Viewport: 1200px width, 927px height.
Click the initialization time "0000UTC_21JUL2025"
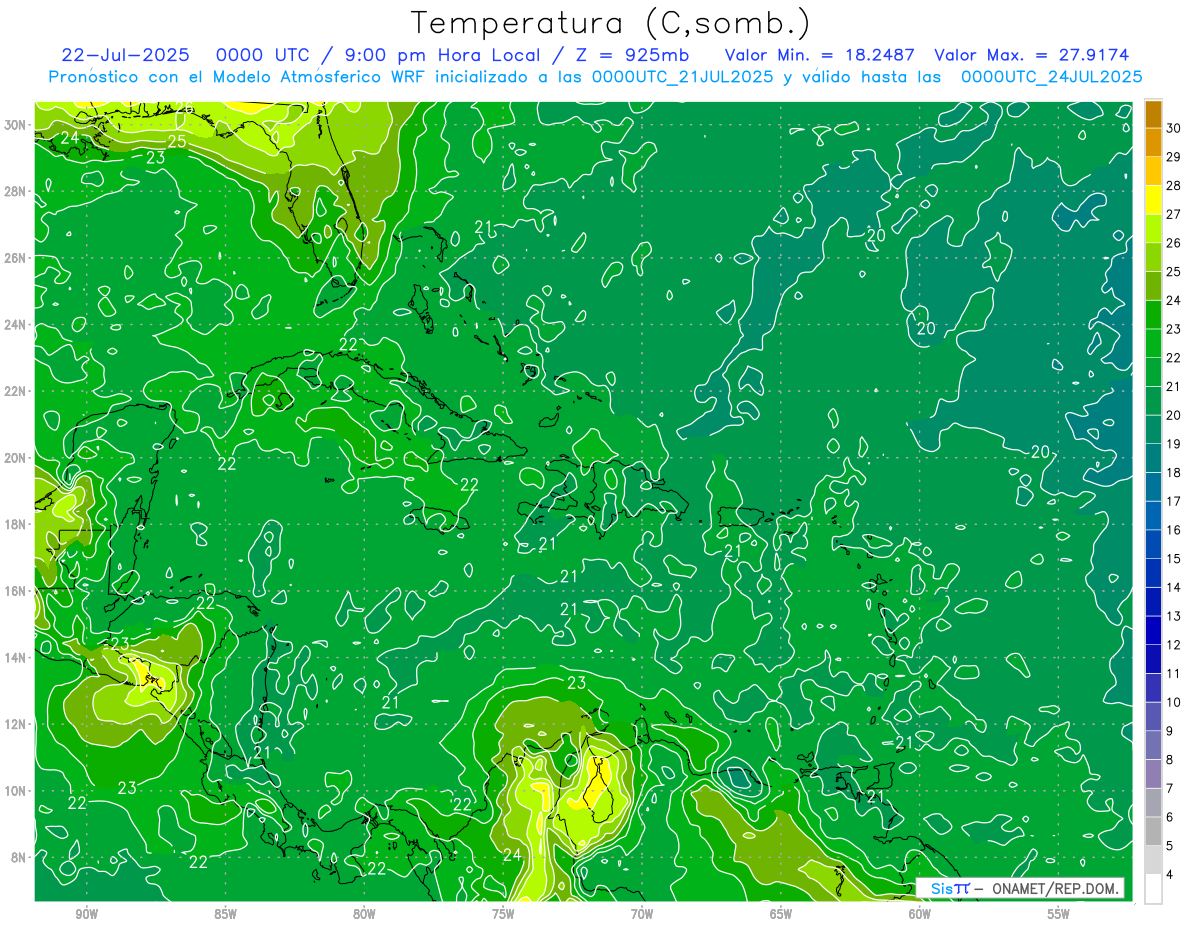point(682,76)
